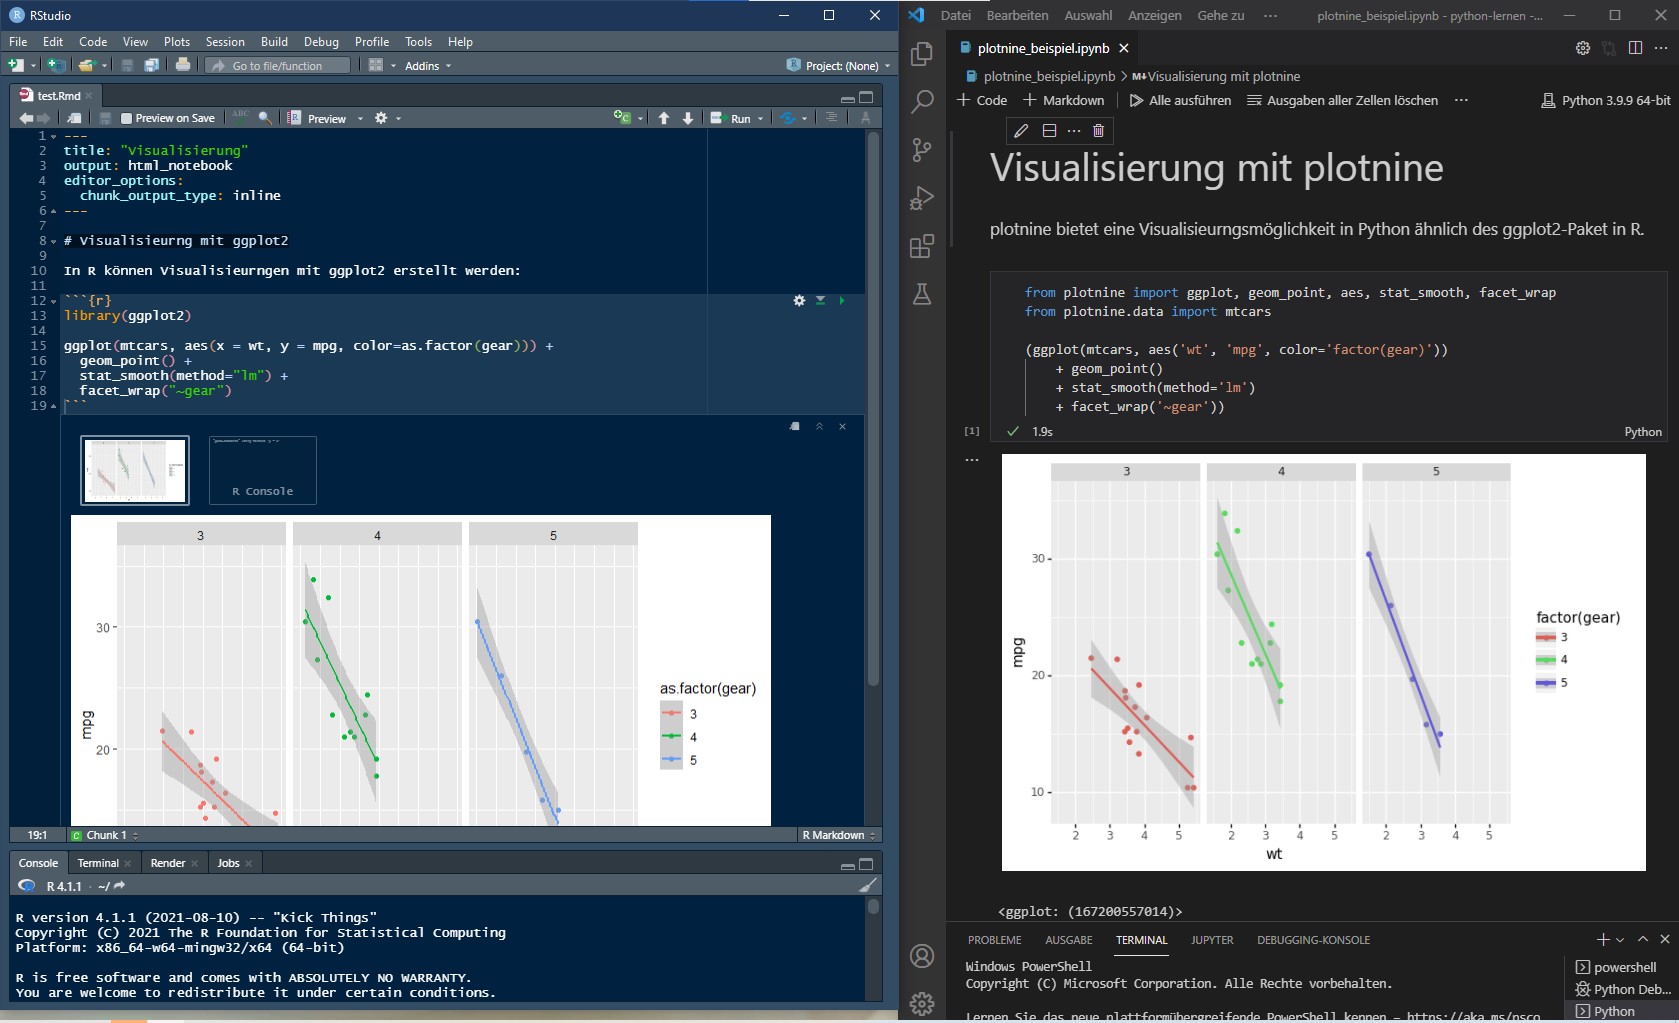Image resolution: width=1679 pixels, height=1023 pixels.
Task: Select the Python 3.9.9 64-bit kernel picker
Action: (x=1606, y=100)
